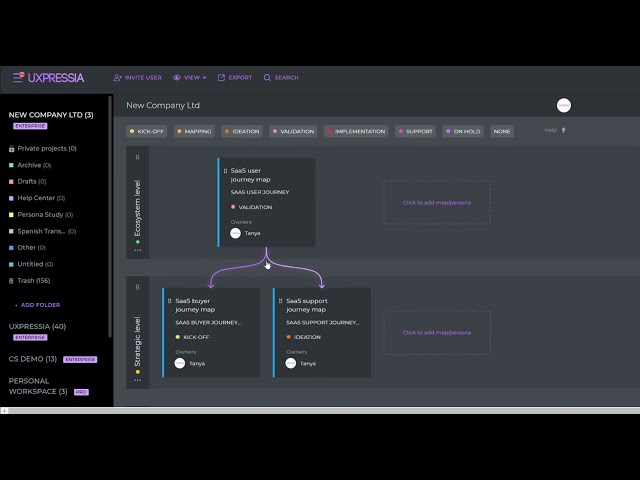Click the Trash bin icon

coord(11,281)
